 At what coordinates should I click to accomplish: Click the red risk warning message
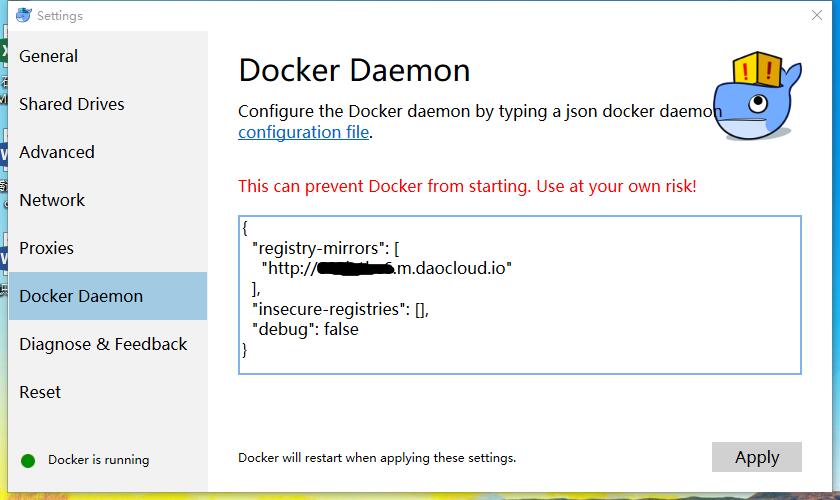[x=467, y=186]
